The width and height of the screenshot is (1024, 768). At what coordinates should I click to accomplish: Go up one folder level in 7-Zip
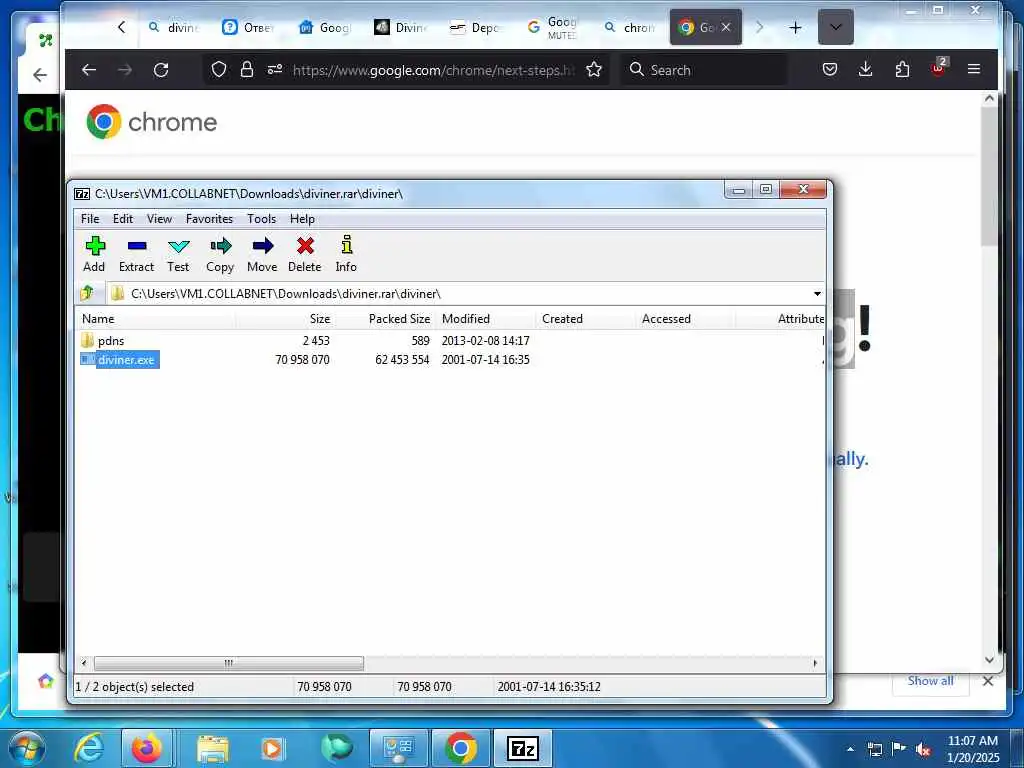[88, 293]
